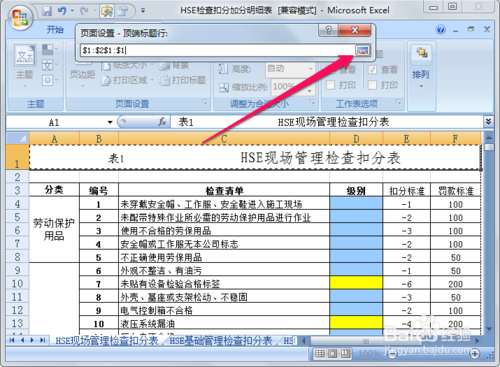Open the Undo history dropdown arrow
This screenshot has height=367, width=500.
click(x=72, y=11)
